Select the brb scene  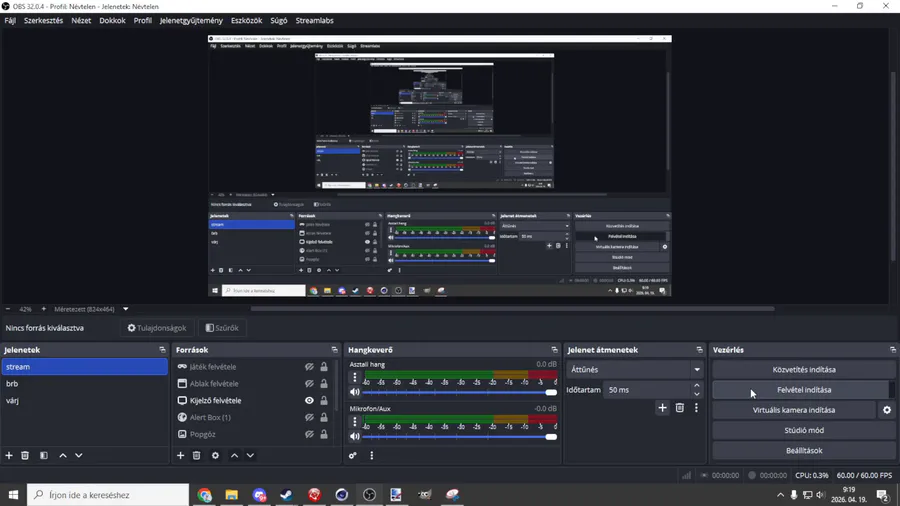(84, 383)
